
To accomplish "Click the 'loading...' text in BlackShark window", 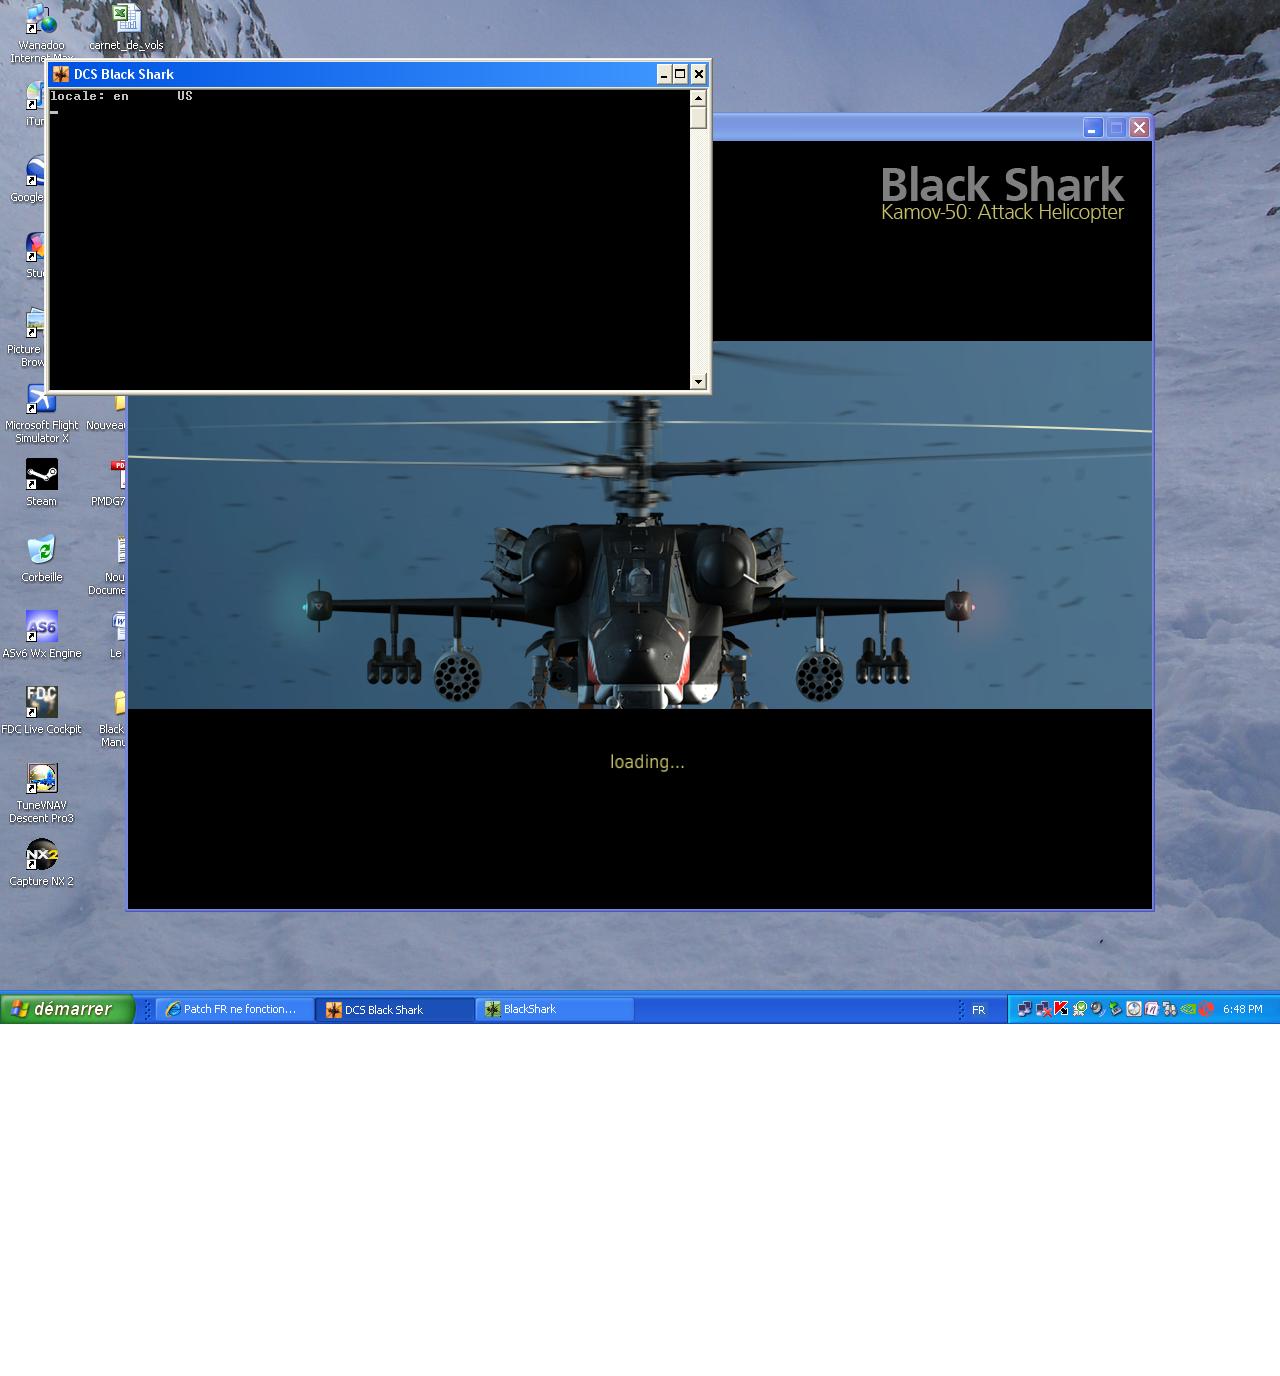I will pos(647,762).
